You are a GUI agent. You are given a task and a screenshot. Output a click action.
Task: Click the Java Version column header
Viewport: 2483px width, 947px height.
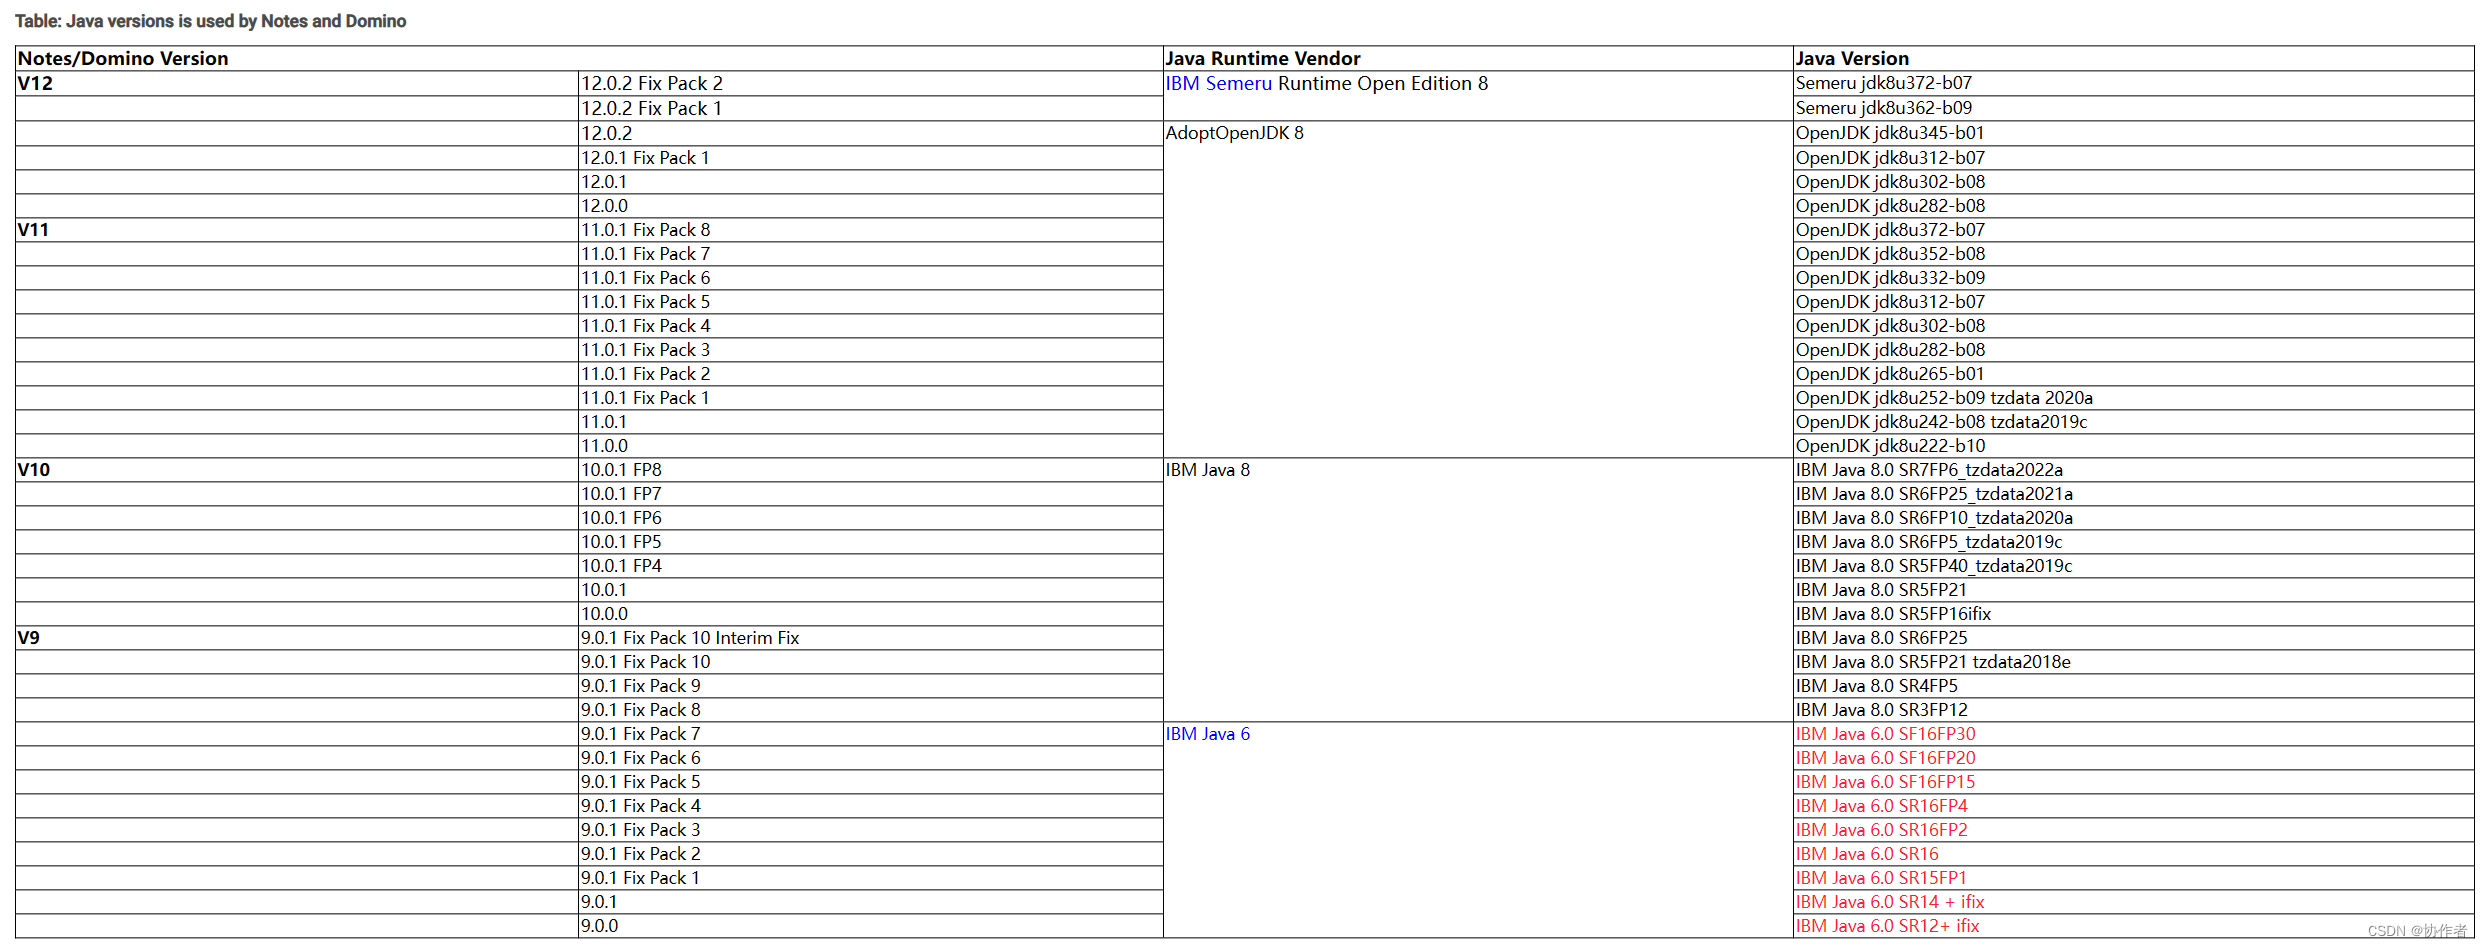(2133, 58)
